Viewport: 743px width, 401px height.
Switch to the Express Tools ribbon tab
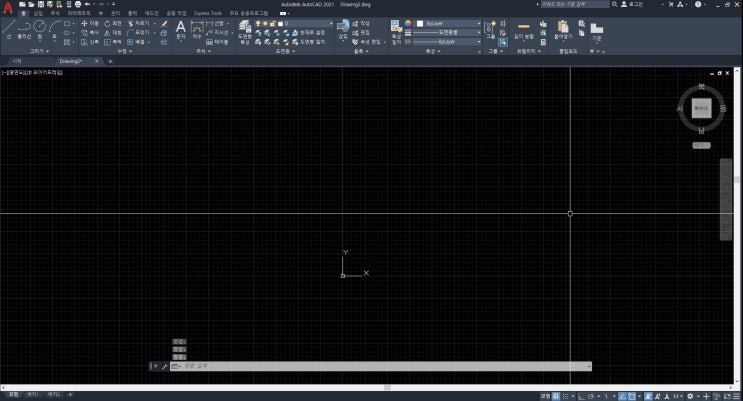click(208, 13)
